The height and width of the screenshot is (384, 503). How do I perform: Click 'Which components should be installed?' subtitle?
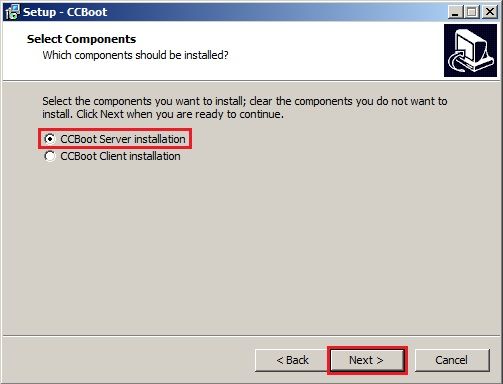pyautogui.click(x=135, y=55)
